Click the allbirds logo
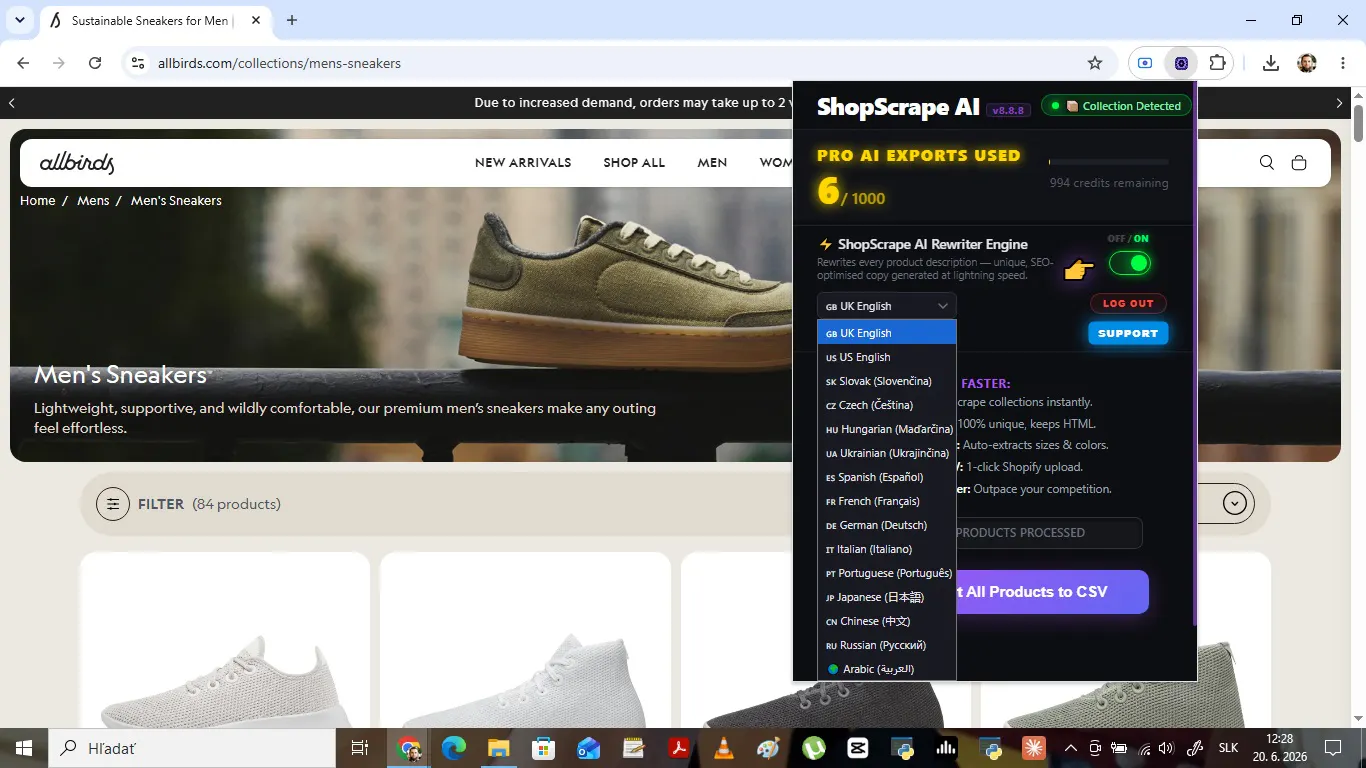 77,163
